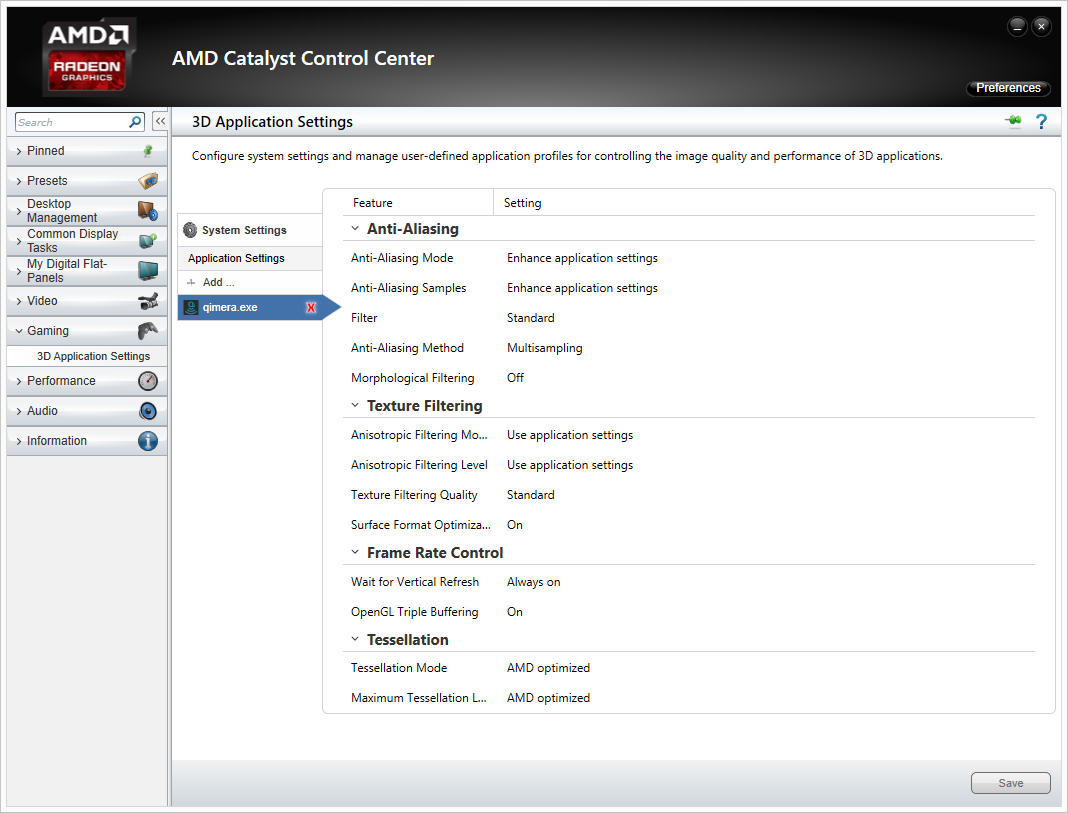Change Anti-Aliasing Samples setting
1068x813 pixels.
[582, 288]
